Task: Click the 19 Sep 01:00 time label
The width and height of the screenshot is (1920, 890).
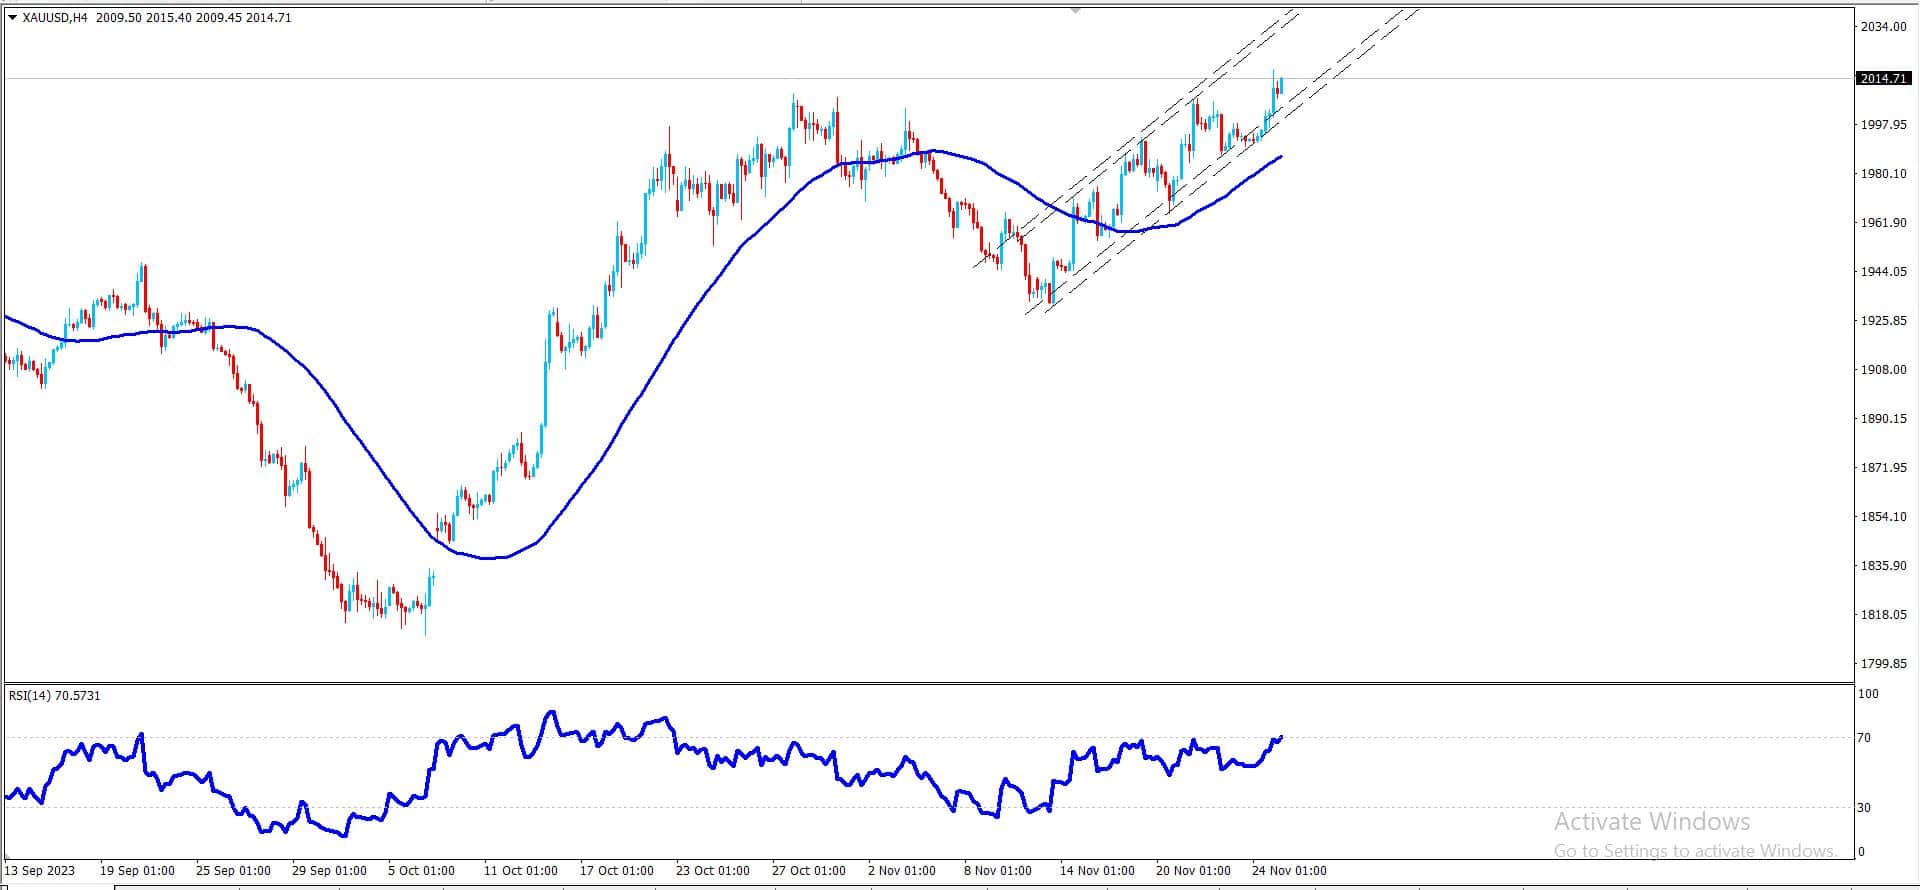Action: (137, 871)
